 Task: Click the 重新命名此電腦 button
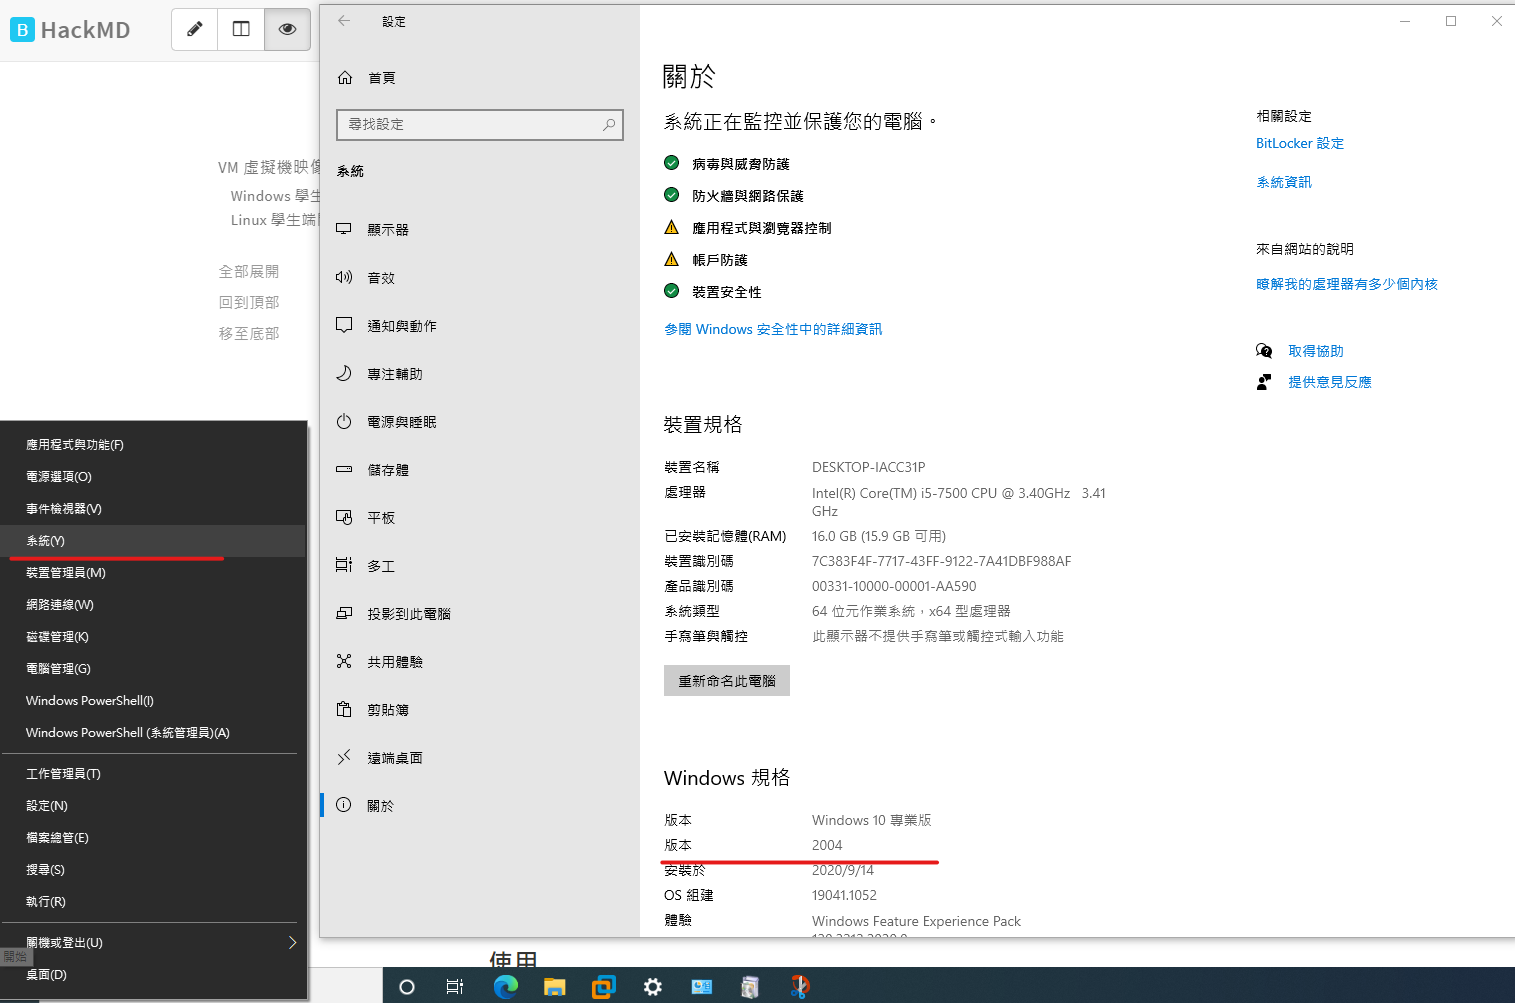click(x=727, y=681)
